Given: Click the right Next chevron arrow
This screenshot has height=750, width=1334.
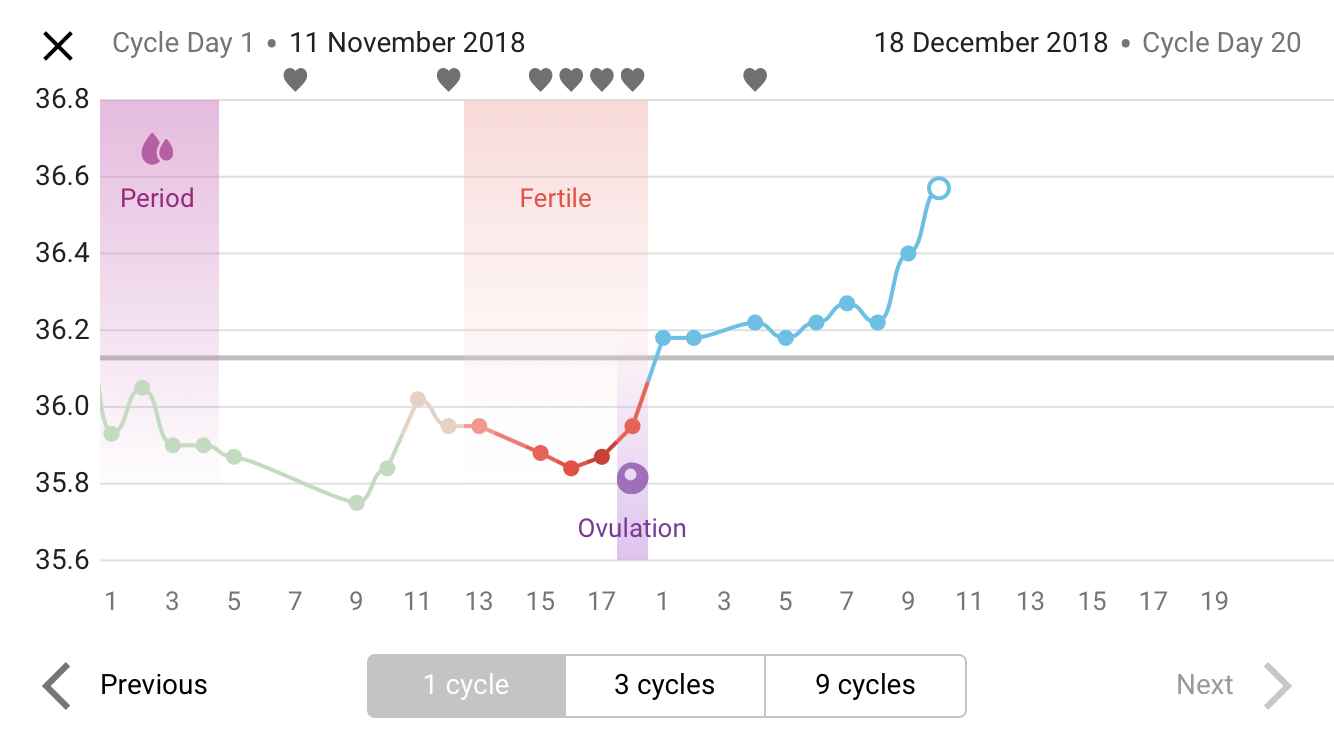Looking at the screenshot, I should click(1277, 686).
